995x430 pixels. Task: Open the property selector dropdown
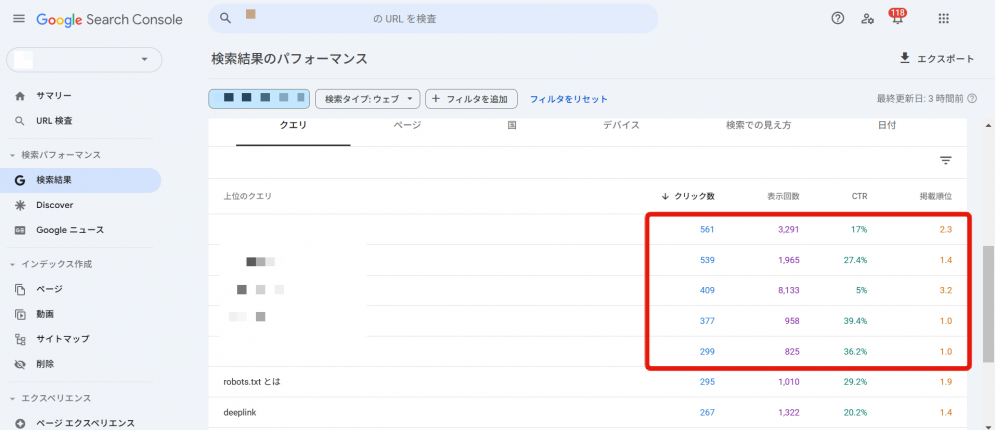pyautogui.click(x=84, y=60)
